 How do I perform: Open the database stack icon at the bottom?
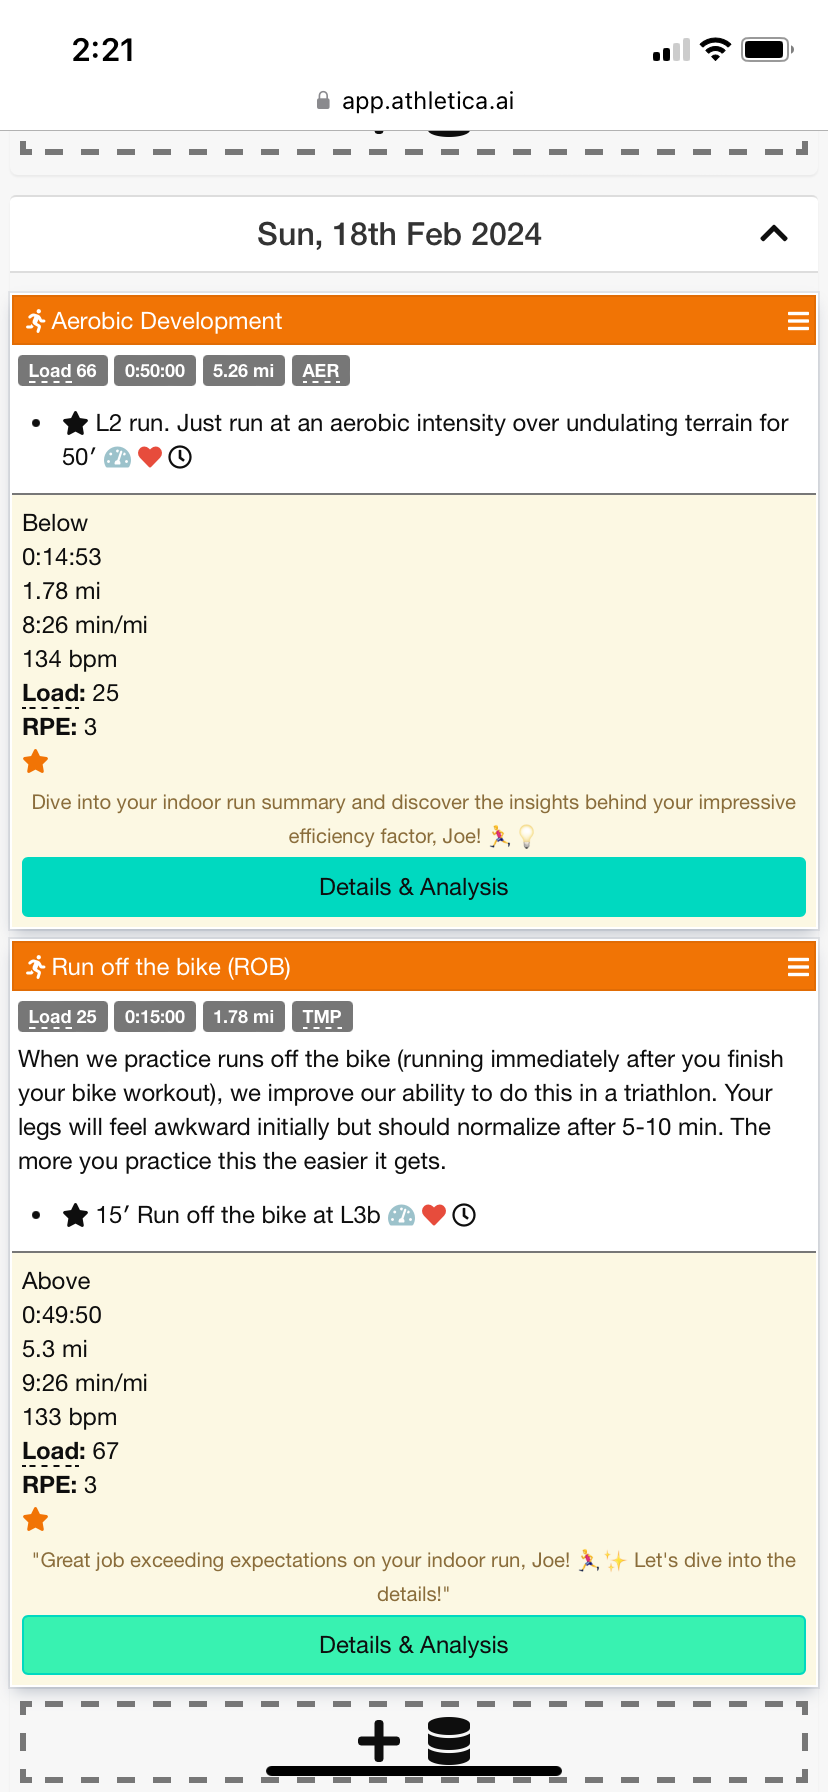click(x=449, y=1741)
